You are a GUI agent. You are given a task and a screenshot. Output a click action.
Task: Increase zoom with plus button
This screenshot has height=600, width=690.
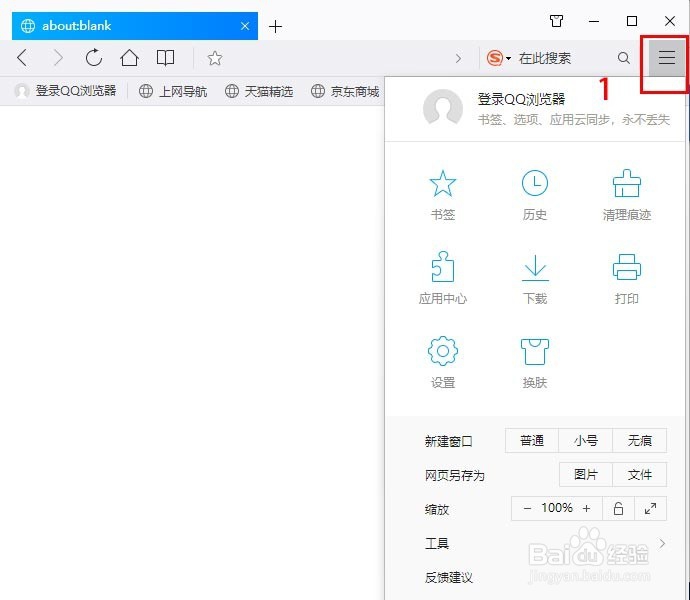[x=586, y=508]
